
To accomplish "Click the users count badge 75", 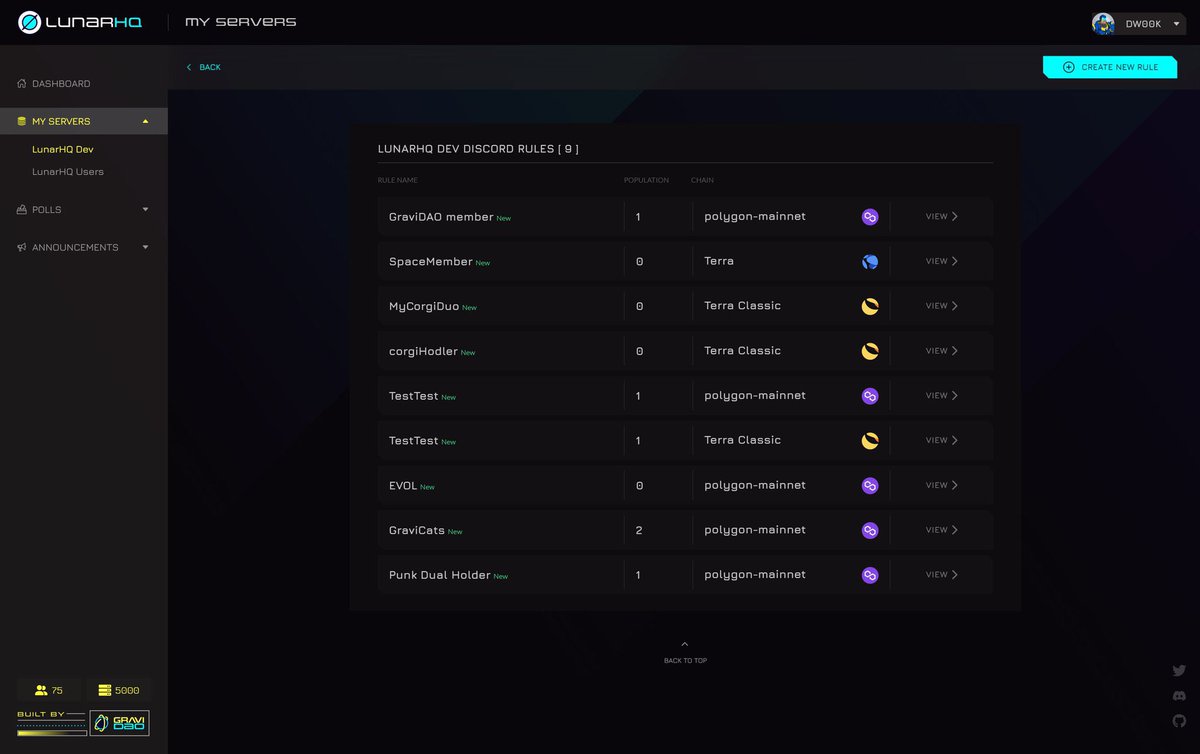I will click(49, 690).
